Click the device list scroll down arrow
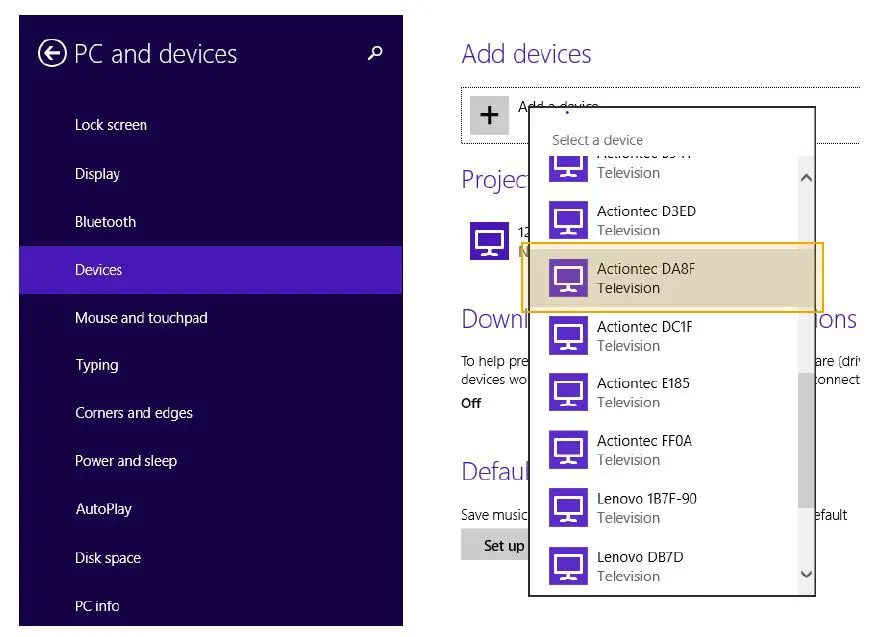The height and width of the screenshot is (637, 892). click(x=806, y=574)
